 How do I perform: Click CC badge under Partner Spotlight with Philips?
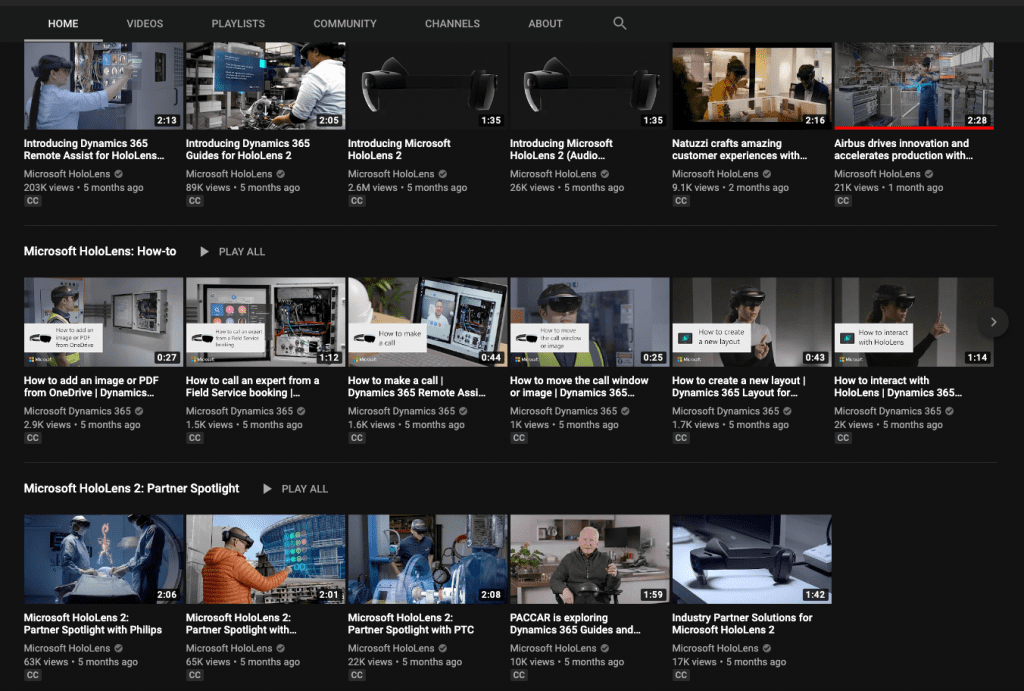pyautogui.click(x=33, y=675)
